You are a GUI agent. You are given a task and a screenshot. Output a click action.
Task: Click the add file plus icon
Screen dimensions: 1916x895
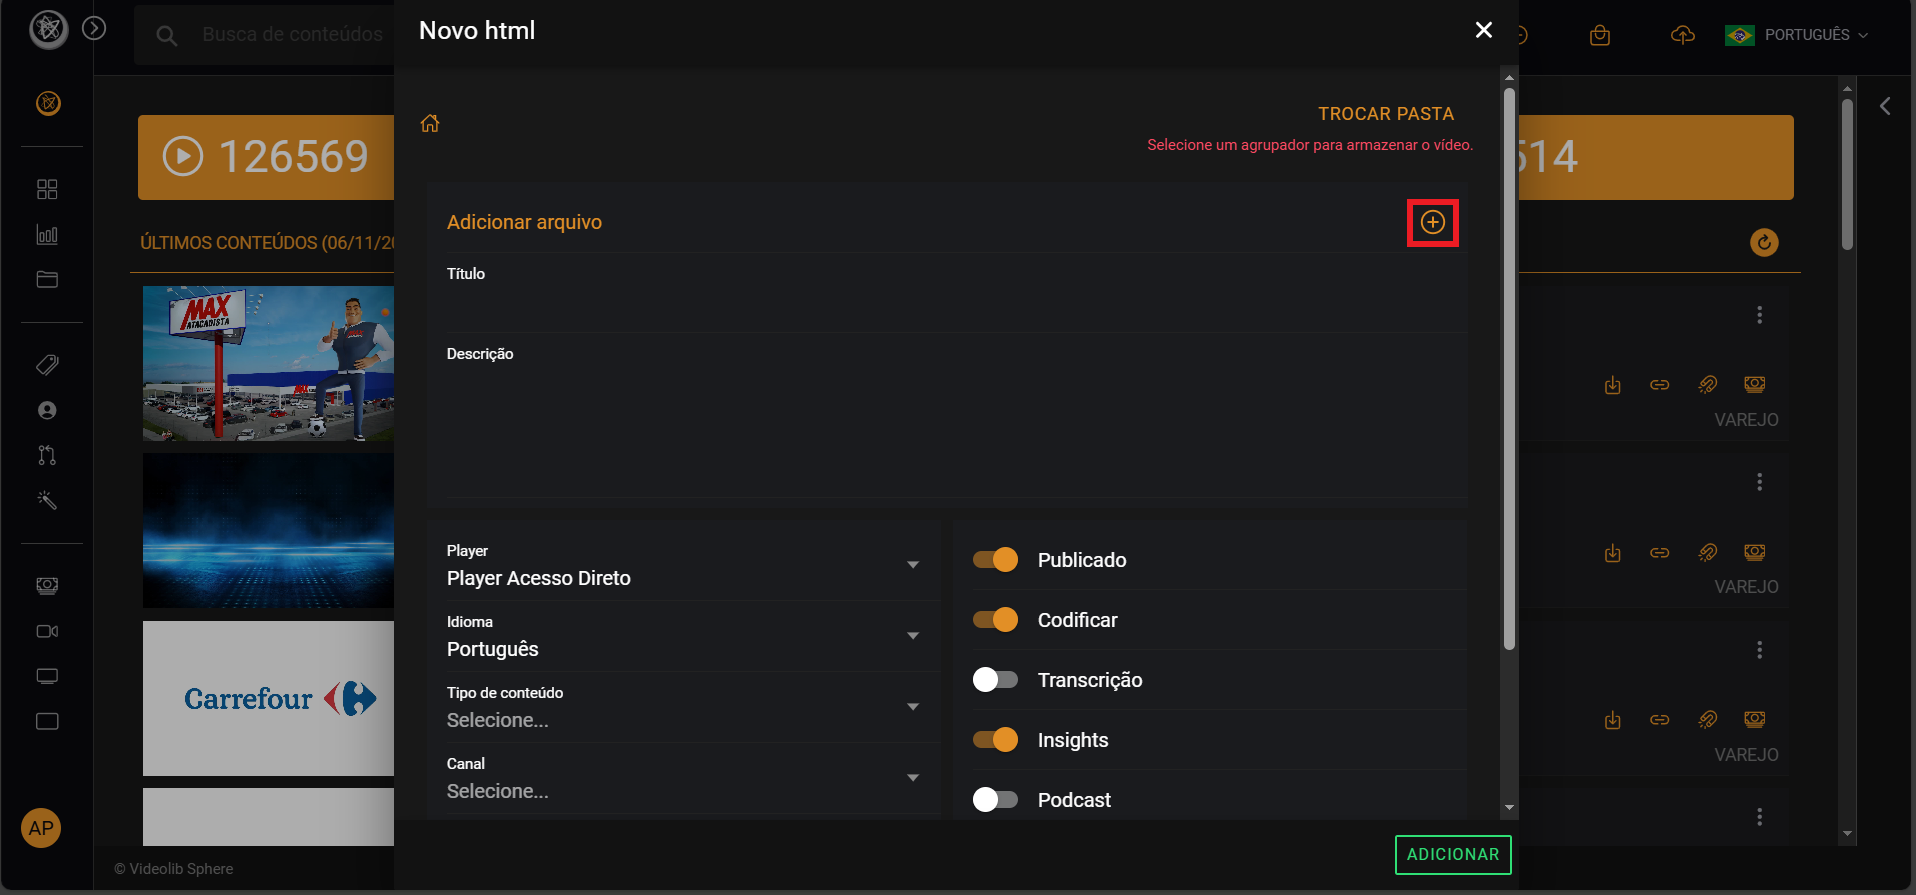point(1432,222)
